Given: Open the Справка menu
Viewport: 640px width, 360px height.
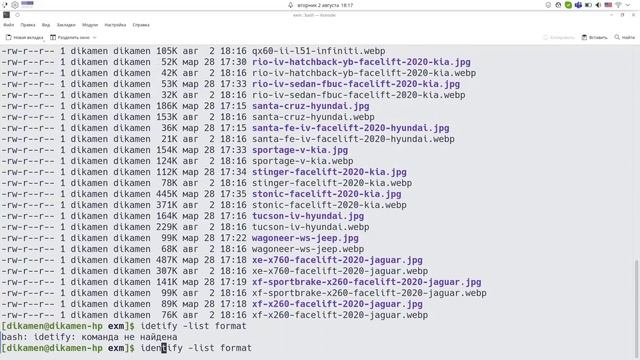Looking at the screenshot, I should point(141,25).
